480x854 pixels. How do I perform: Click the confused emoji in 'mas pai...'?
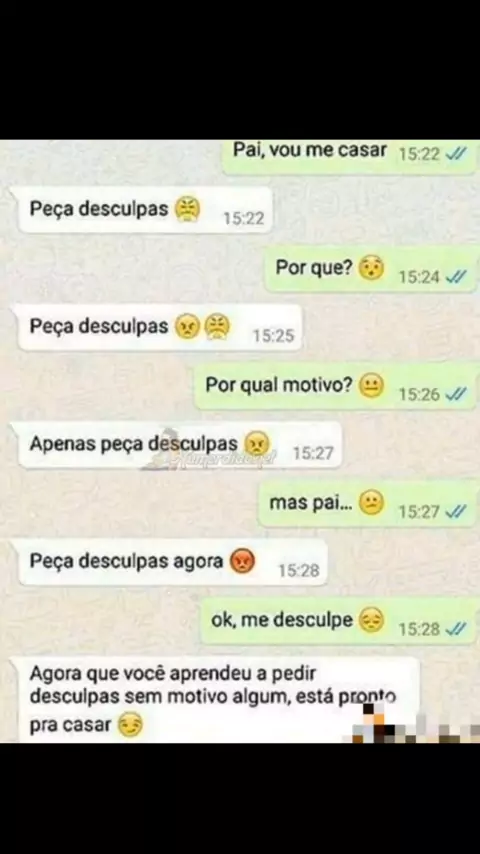pos(371,503)
